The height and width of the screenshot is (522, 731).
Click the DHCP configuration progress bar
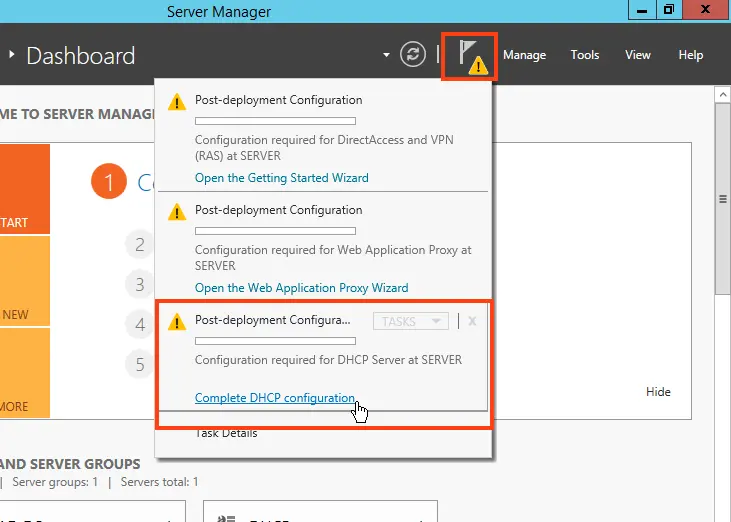[x=275, y=341]
